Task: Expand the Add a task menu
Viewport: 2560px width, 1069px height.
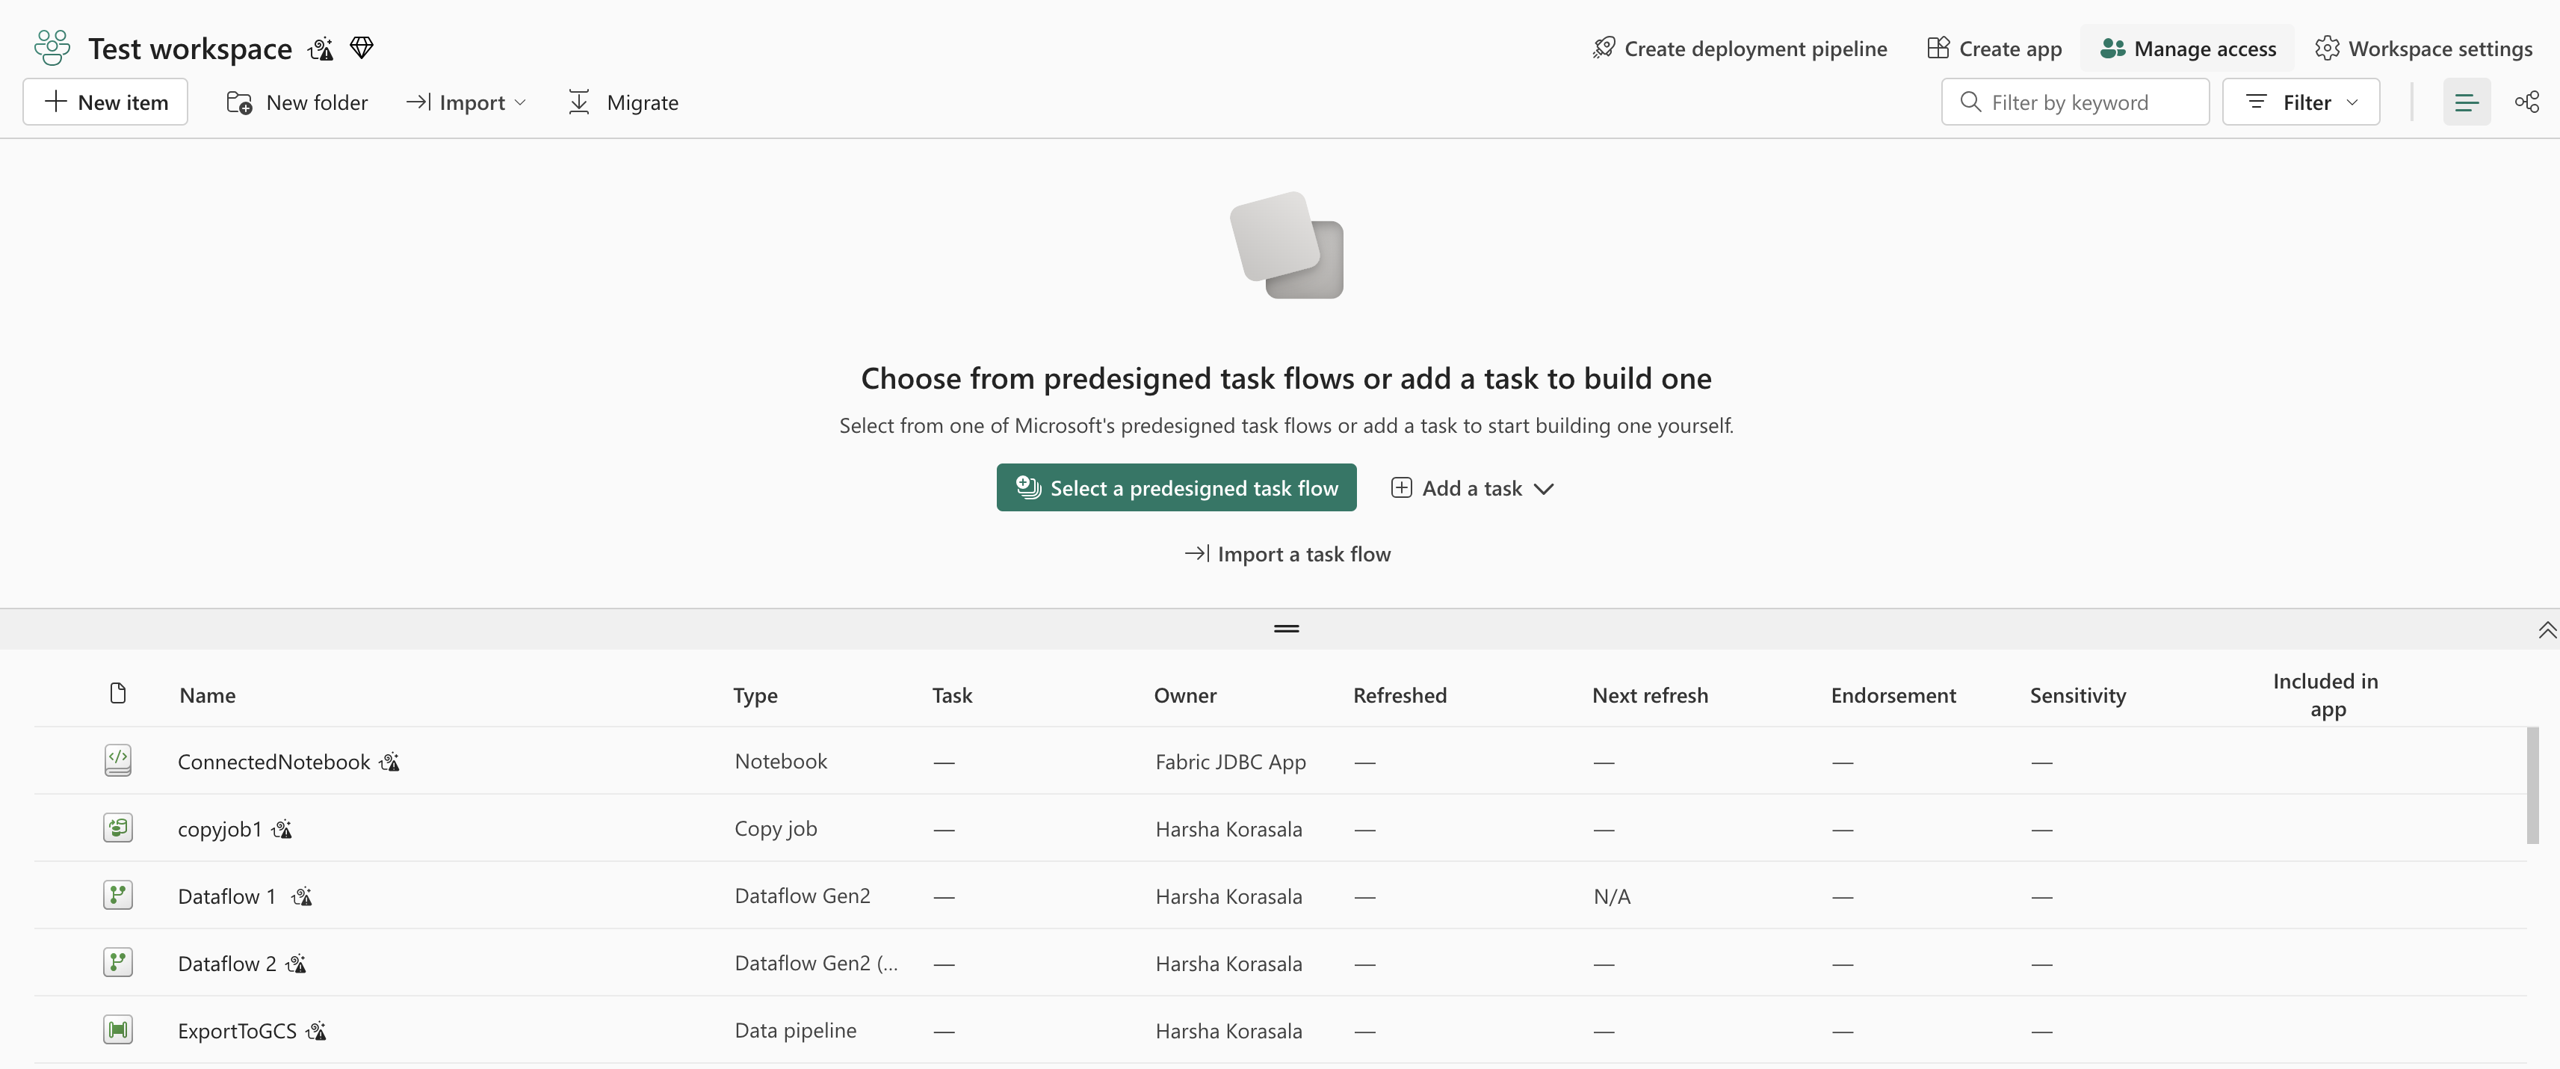Action: [1472, 488]
